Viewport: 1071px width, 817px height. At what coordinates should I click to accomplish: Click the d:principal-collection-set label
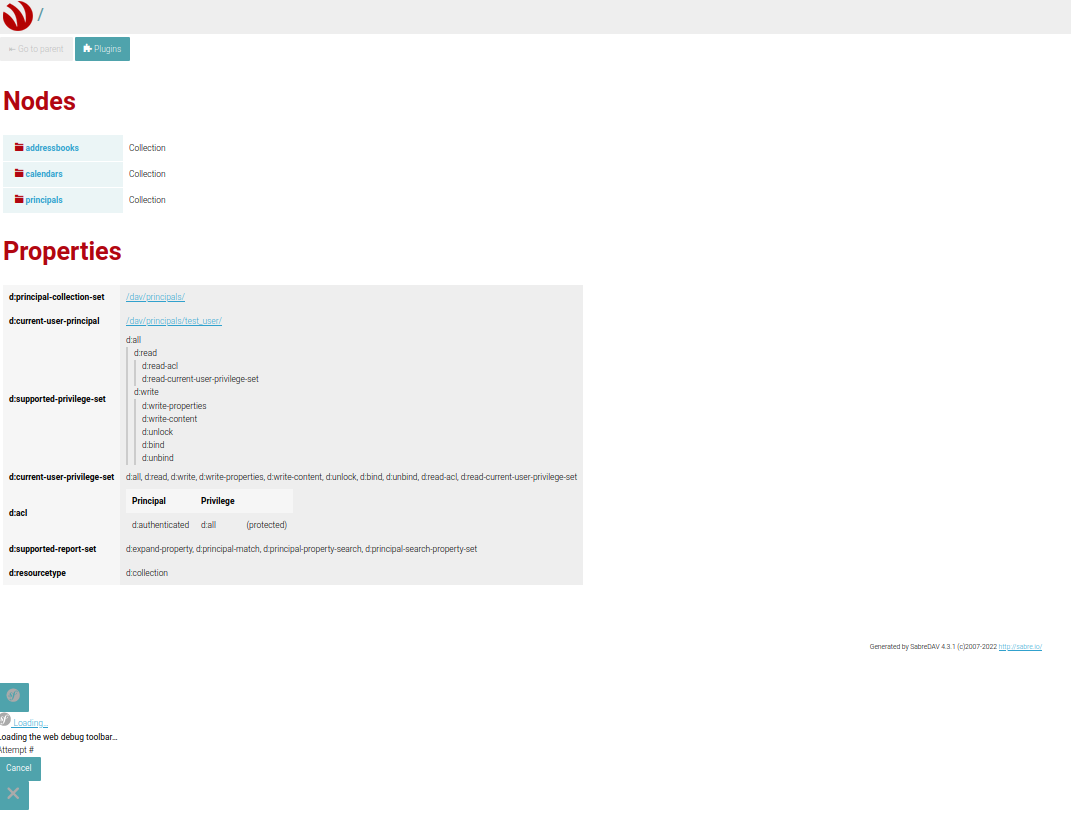click(x=57, y=297)
